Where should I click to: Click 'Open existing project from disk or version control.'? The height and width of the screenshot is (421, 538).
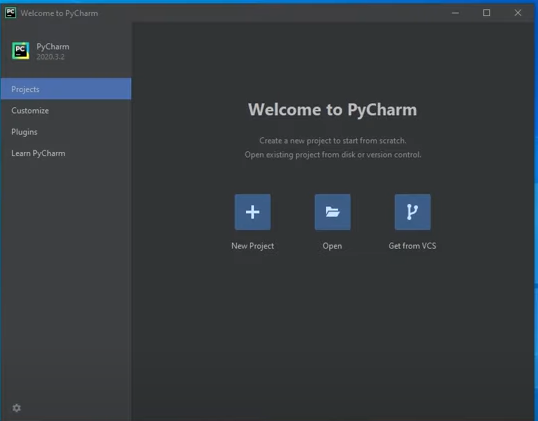pos(333,155)
